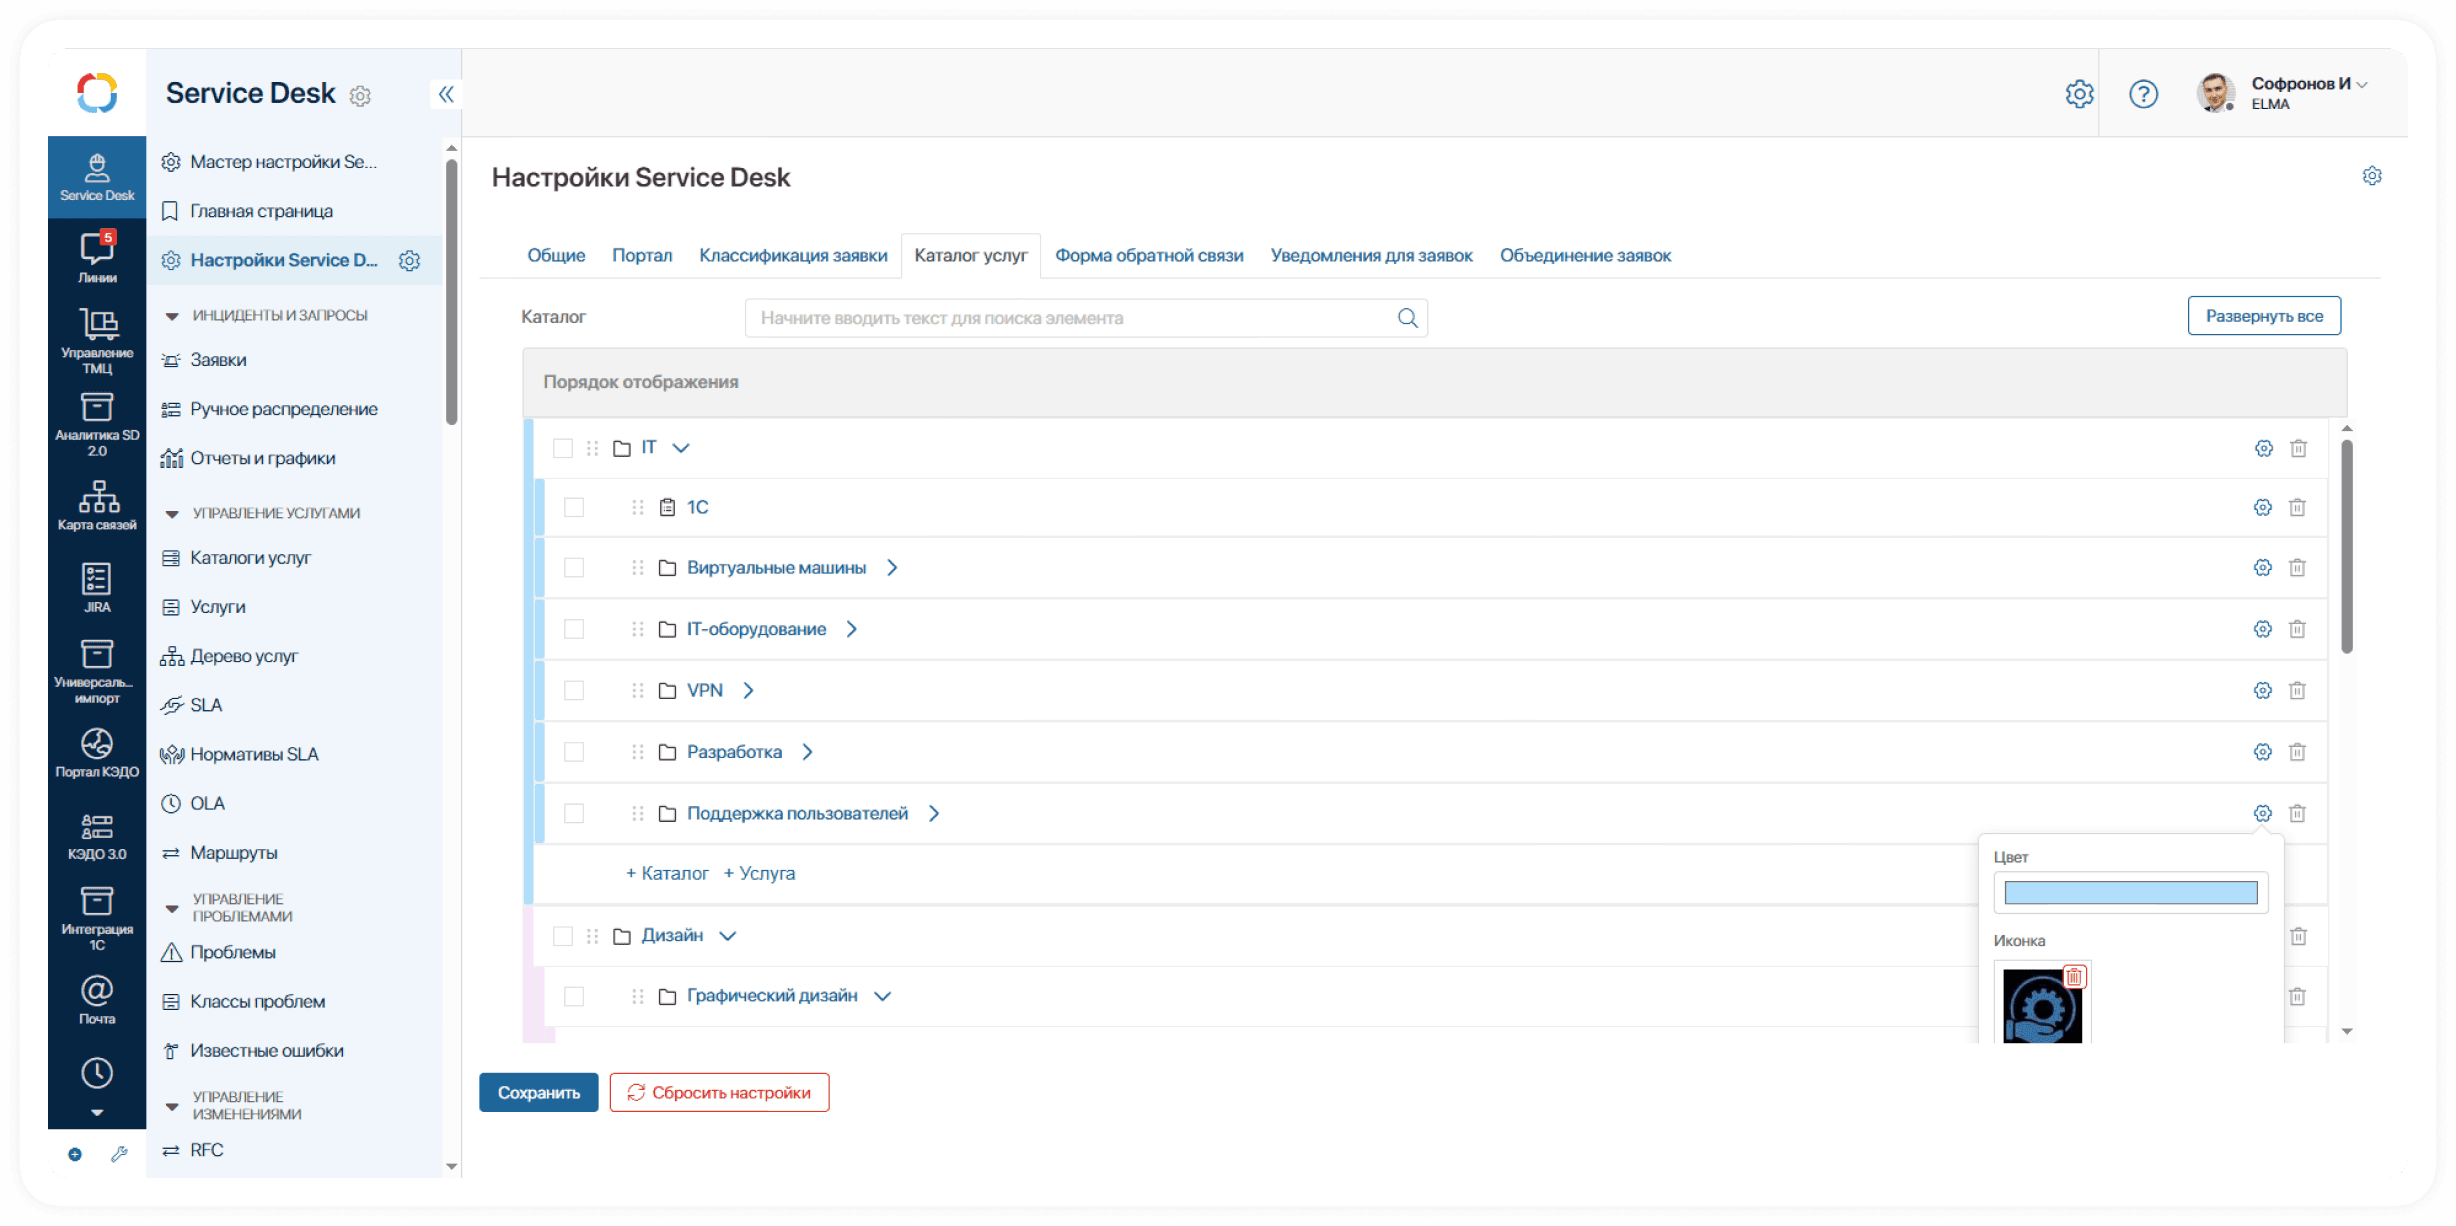Delete the VPN catalog with trash icon
2456x1226 pixels.
click(x=2297, y=690)
